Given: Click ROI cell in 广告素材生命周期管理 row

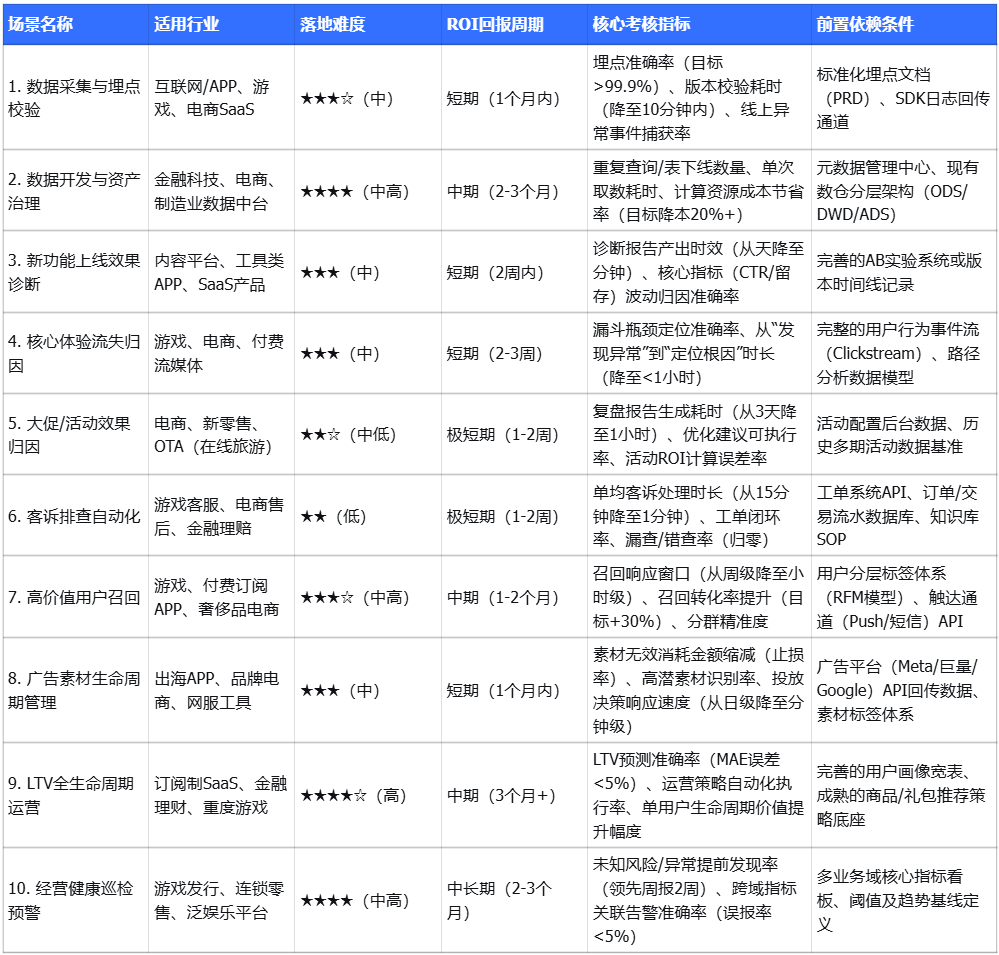Looking at the screenshot, I should point(514,690).
